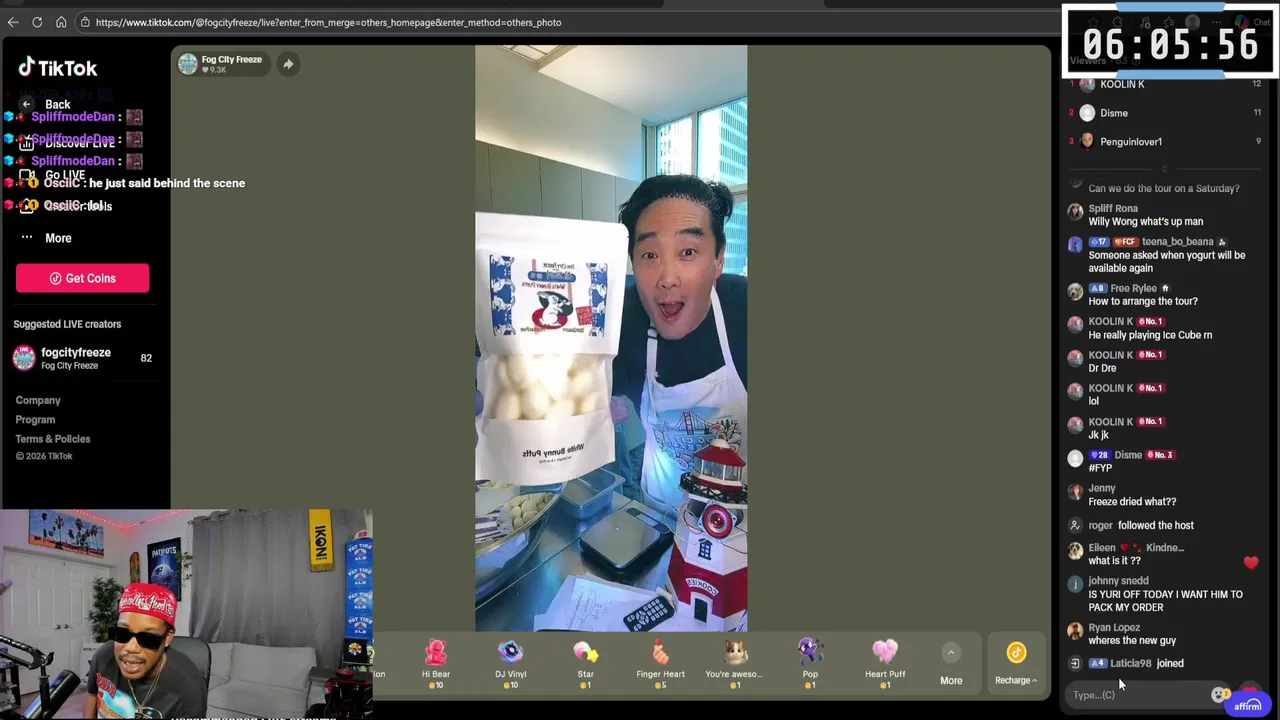1280x720 pixels.
Task: Click the Get Coins button
Action: tap(82, 278)
